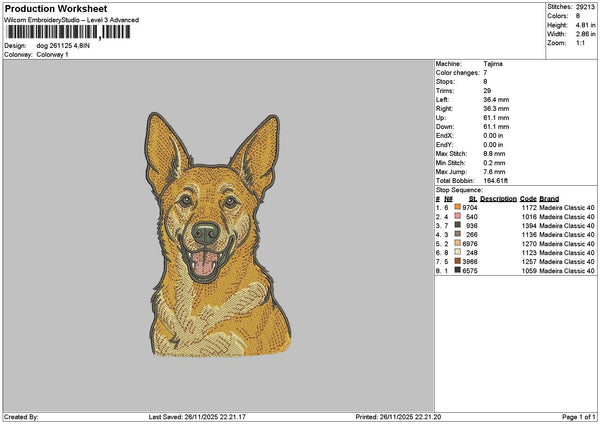Click 'Wilcom EmbroideryStudio – Level 3 Advanced' text
Viewport: 600px width, 424px height.
(72, 20)
